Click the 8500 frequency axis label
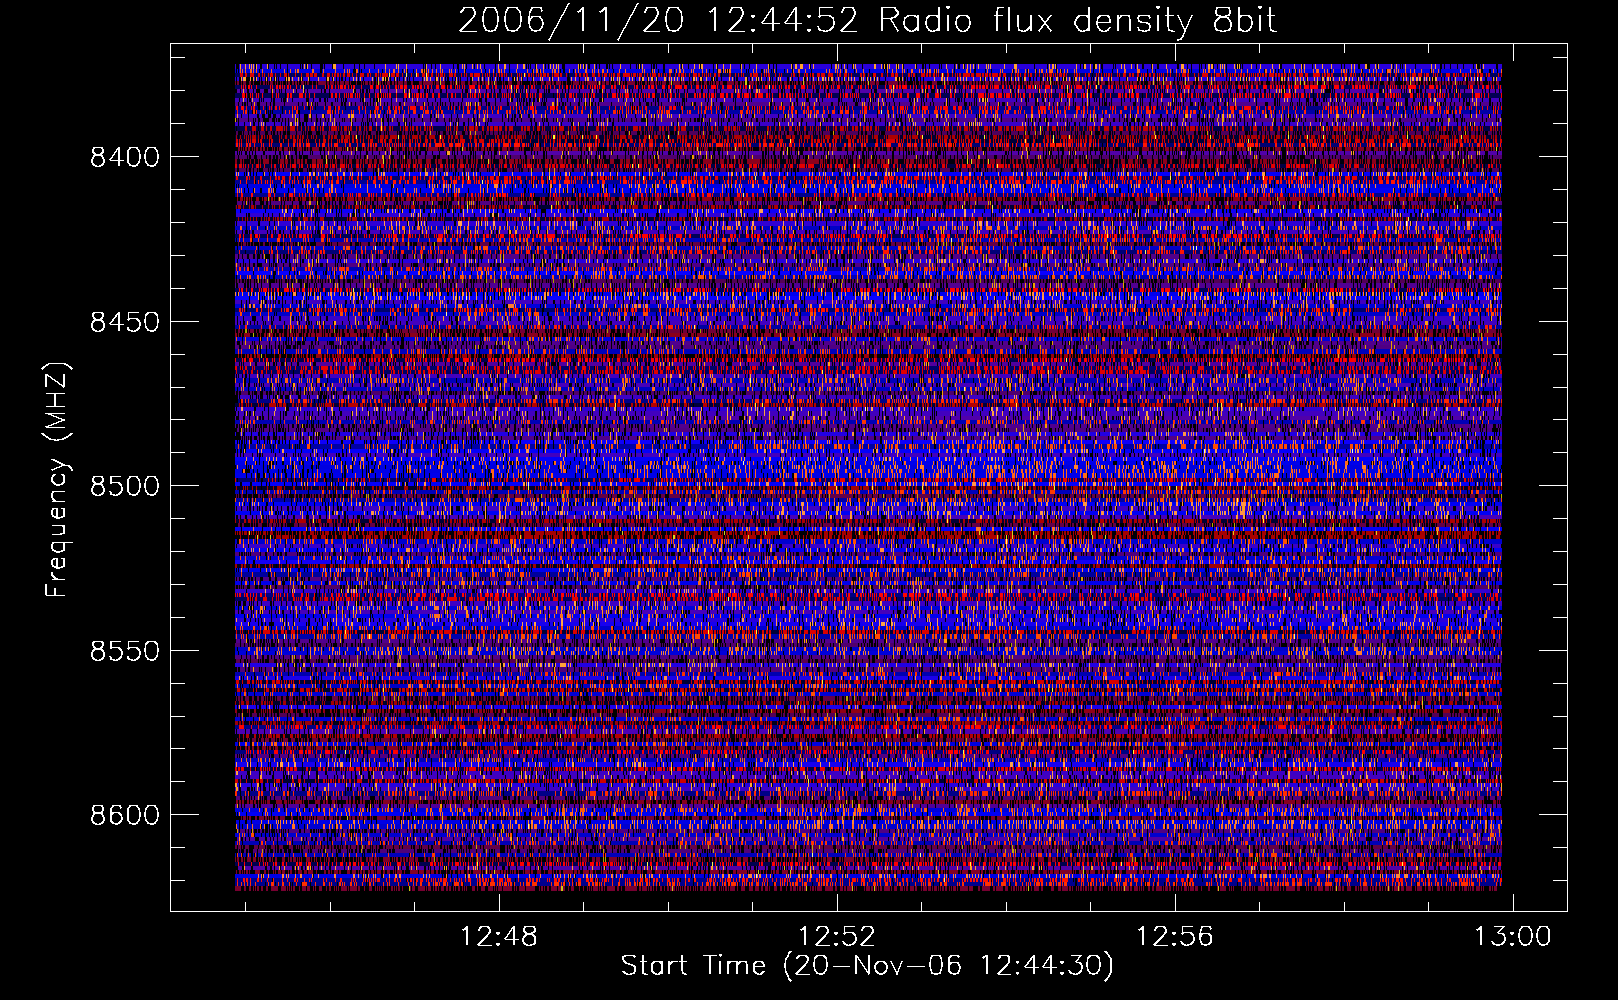Viewport: 1618px width, 1000px height. click(125, 486)
